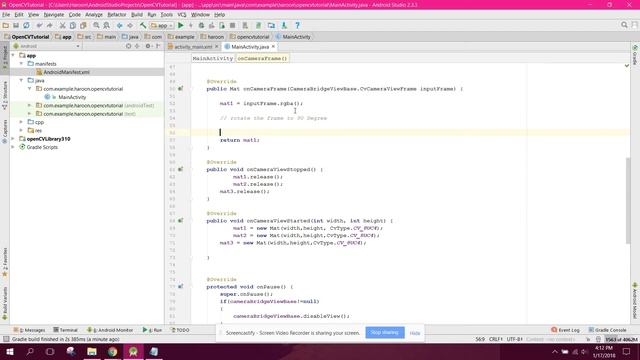The width and height of the screenshot is (640, 360).
Task: Open the Android Monitor tool window
Action: point(110,330)
